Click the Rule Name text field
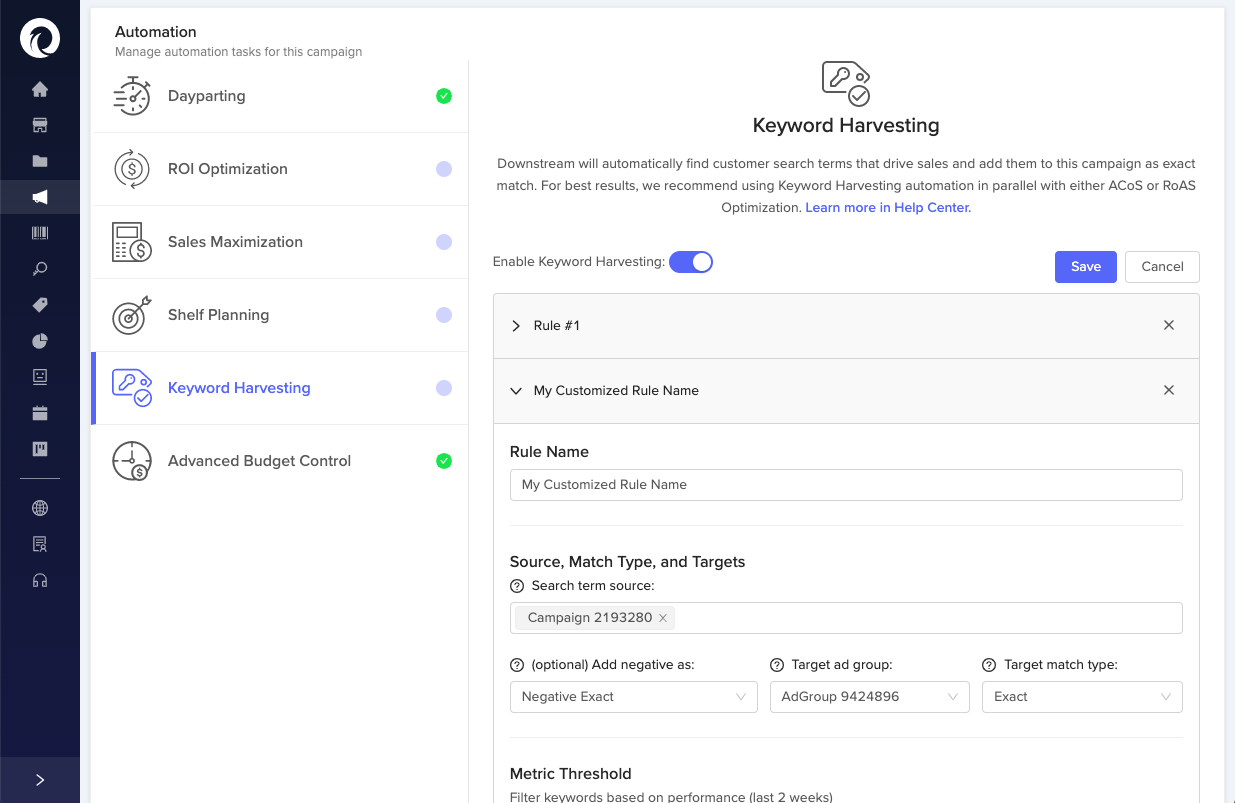The image size is (1235, 803). [845, 485]
